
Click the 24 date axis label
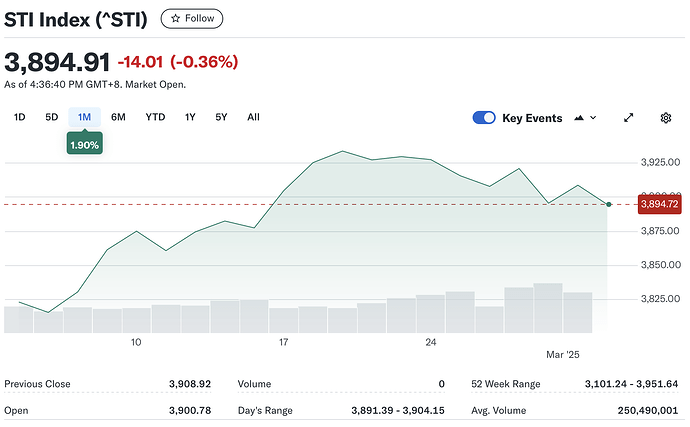[x=431, y=342]
